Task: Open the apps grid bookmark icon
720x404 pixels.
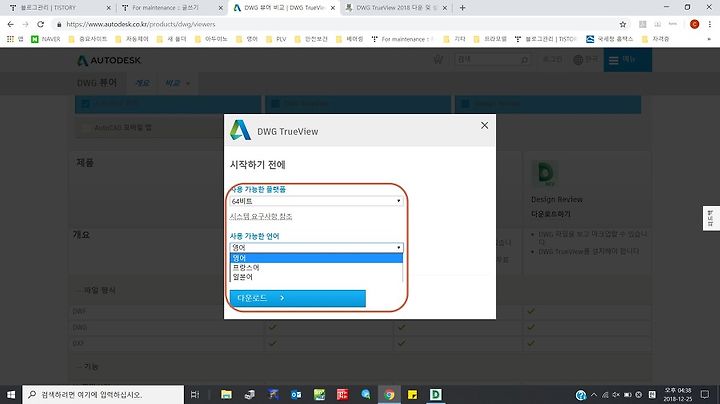Action: pos(11,39)
